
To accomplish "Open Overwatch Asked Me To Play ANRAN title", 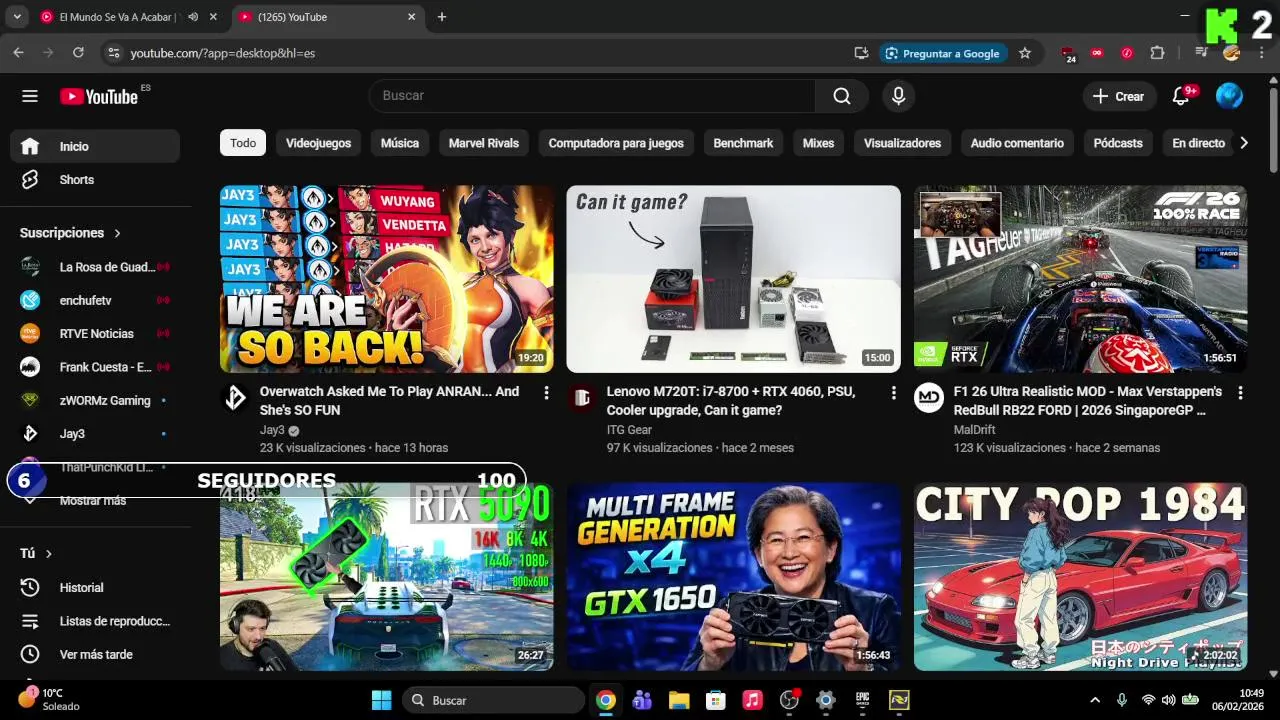I will click(x=389, y=401).
